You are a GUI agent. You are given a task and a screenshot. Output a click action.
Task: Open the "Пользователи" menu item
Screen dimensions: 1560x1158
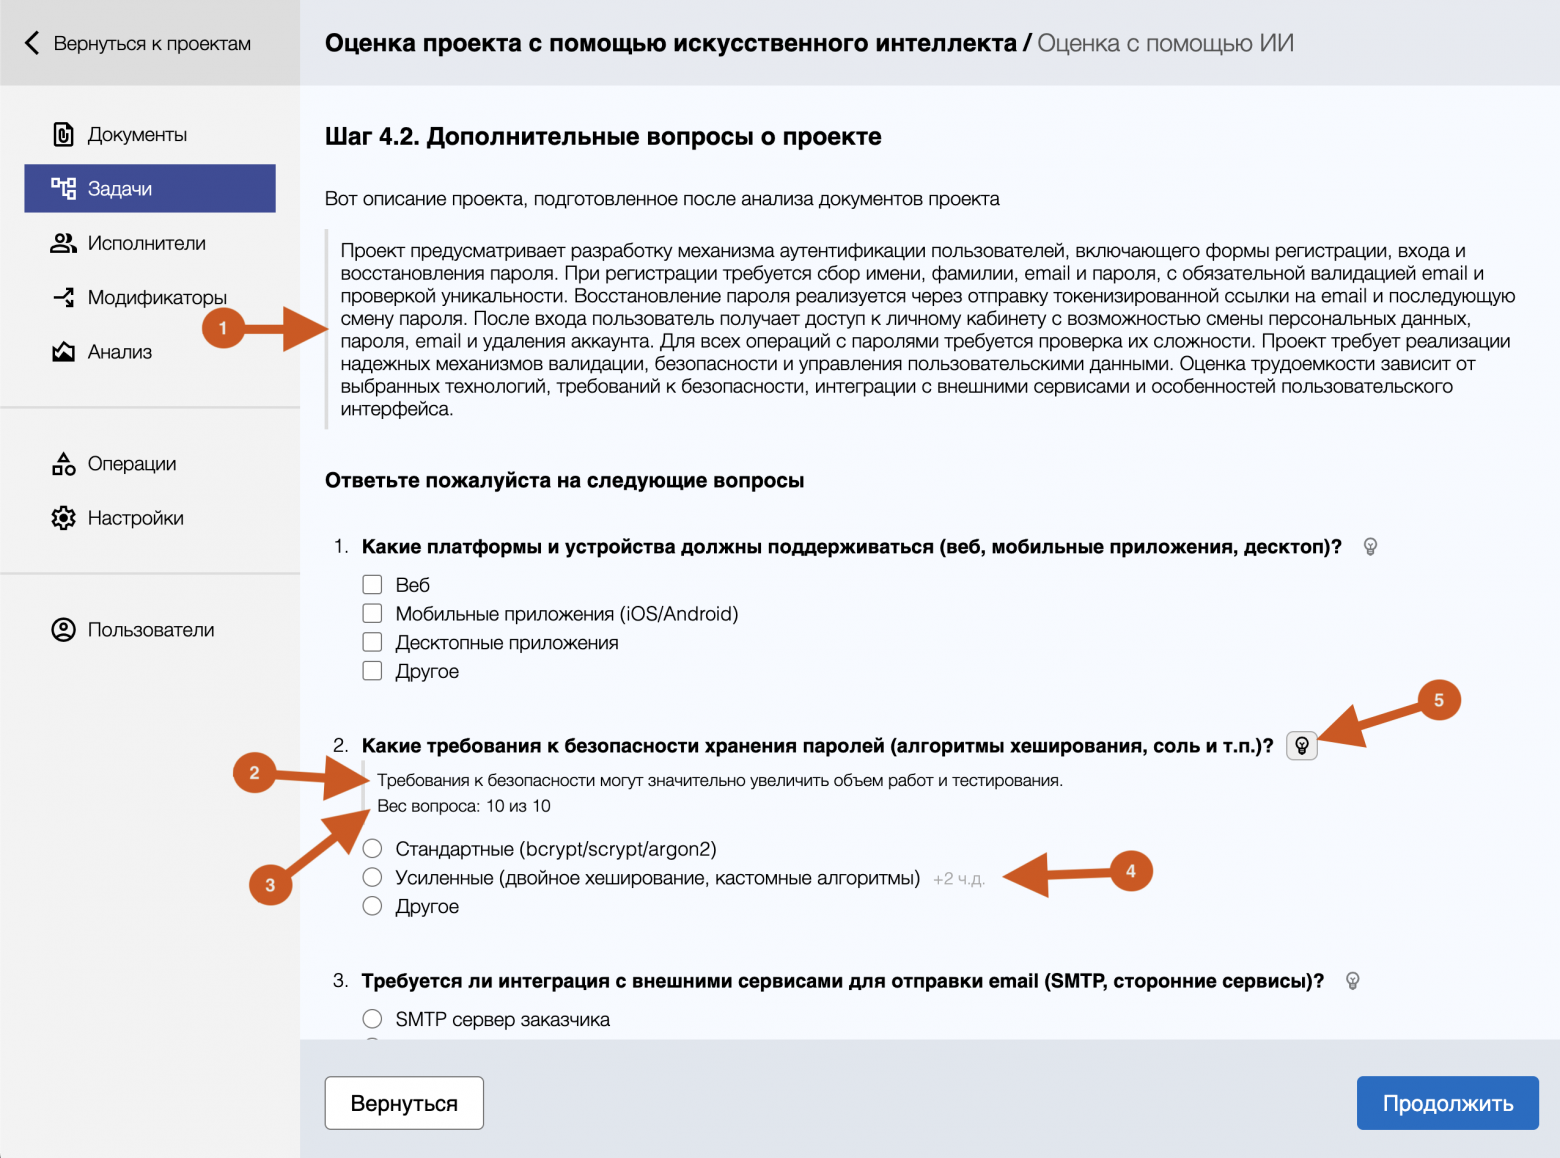[x=150, y=630]
